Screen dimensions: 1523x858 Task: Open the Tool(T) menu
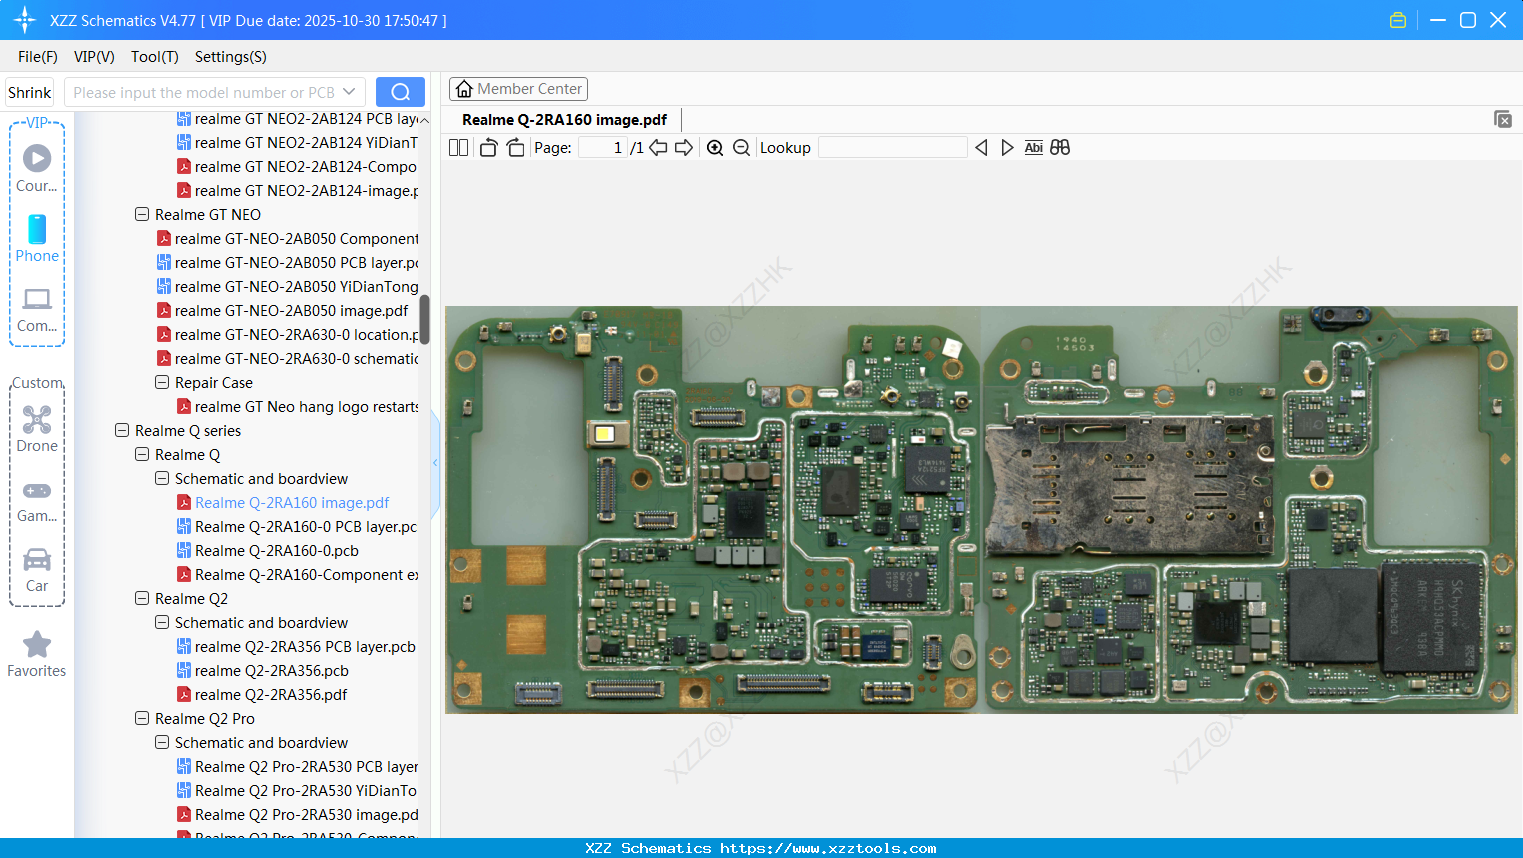click(154, 57)
